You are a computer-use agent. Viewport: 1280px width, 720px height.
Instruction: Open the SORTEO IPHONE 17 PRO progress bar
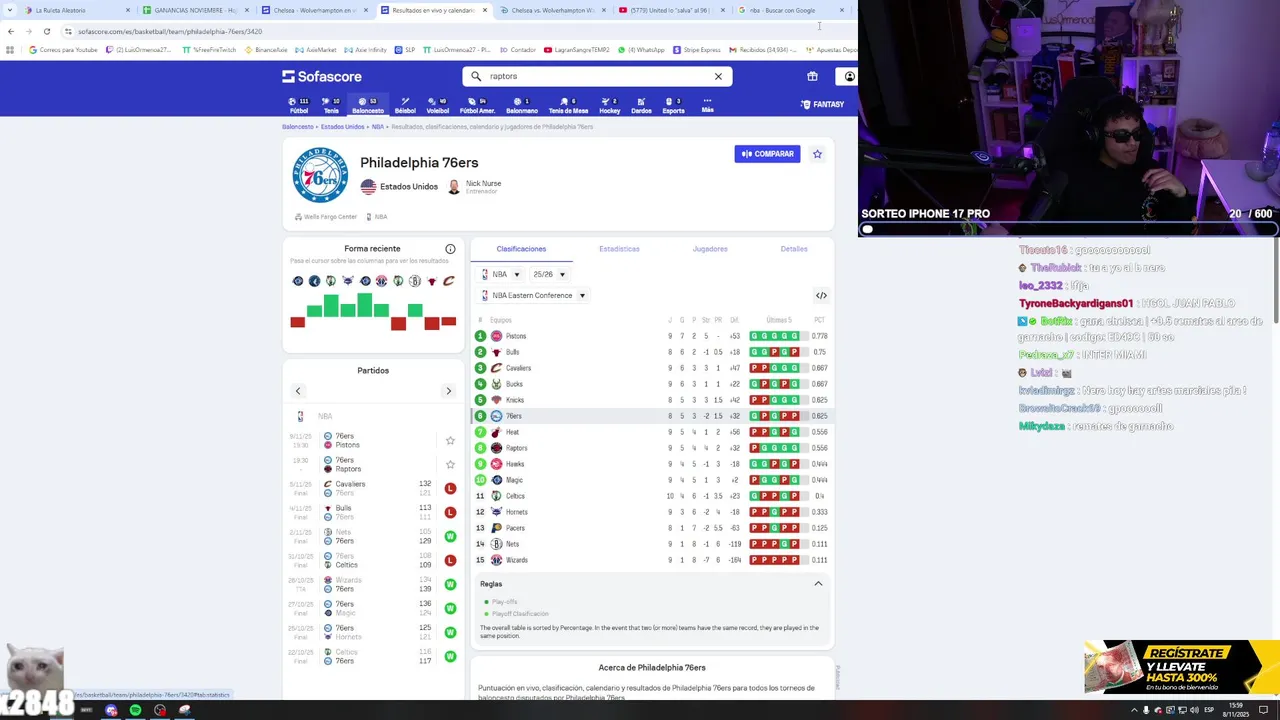pos(1068,229)
